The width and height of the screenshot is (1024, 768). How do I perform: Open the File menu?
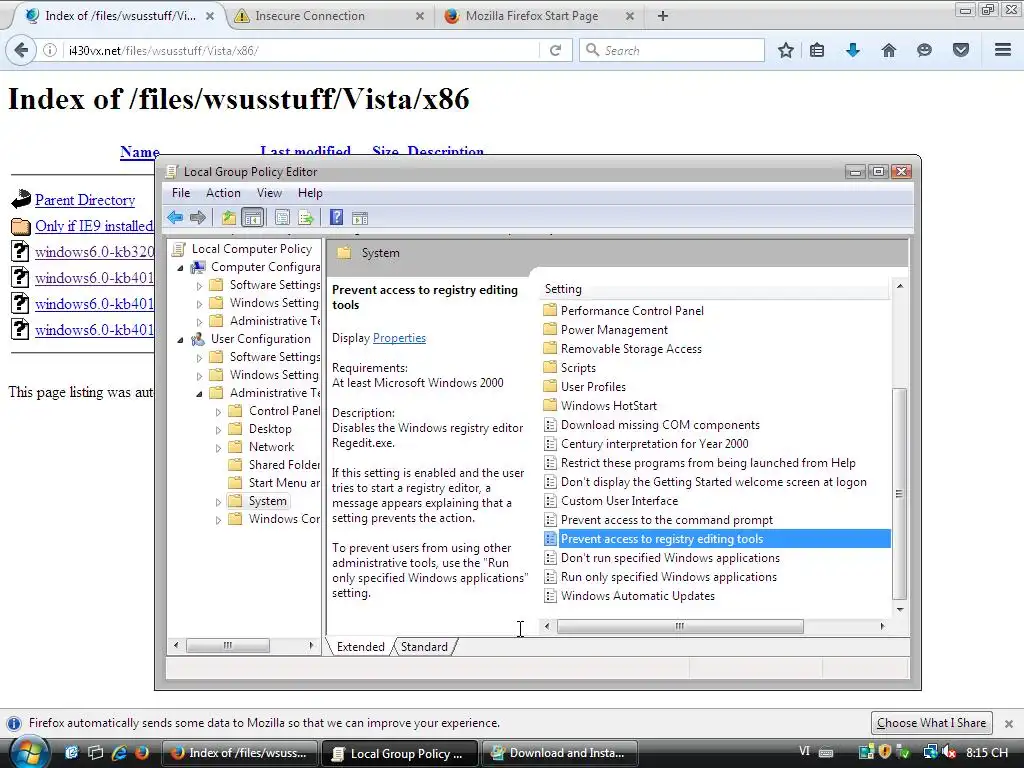point(181,193)
